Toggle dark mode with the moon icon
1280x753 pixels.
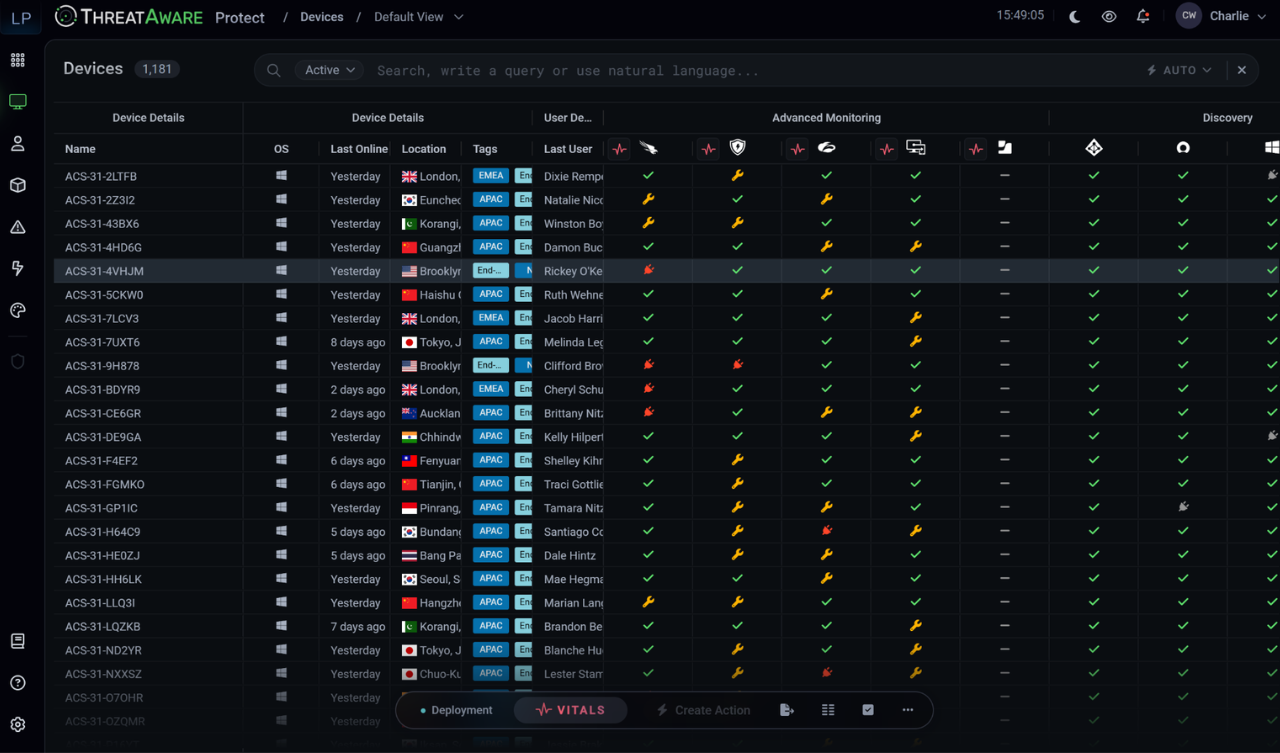pyautogui.click(x=1075, y=17)
